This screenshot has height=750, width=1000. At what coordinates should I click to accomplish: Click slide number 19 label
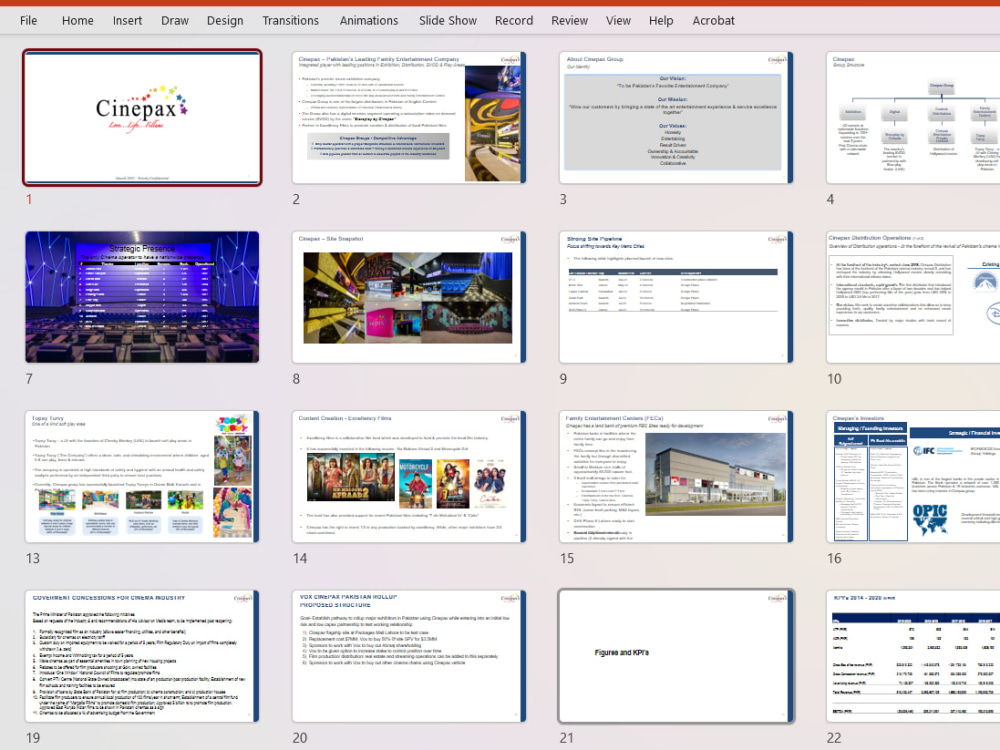click(x=33, y=738)
